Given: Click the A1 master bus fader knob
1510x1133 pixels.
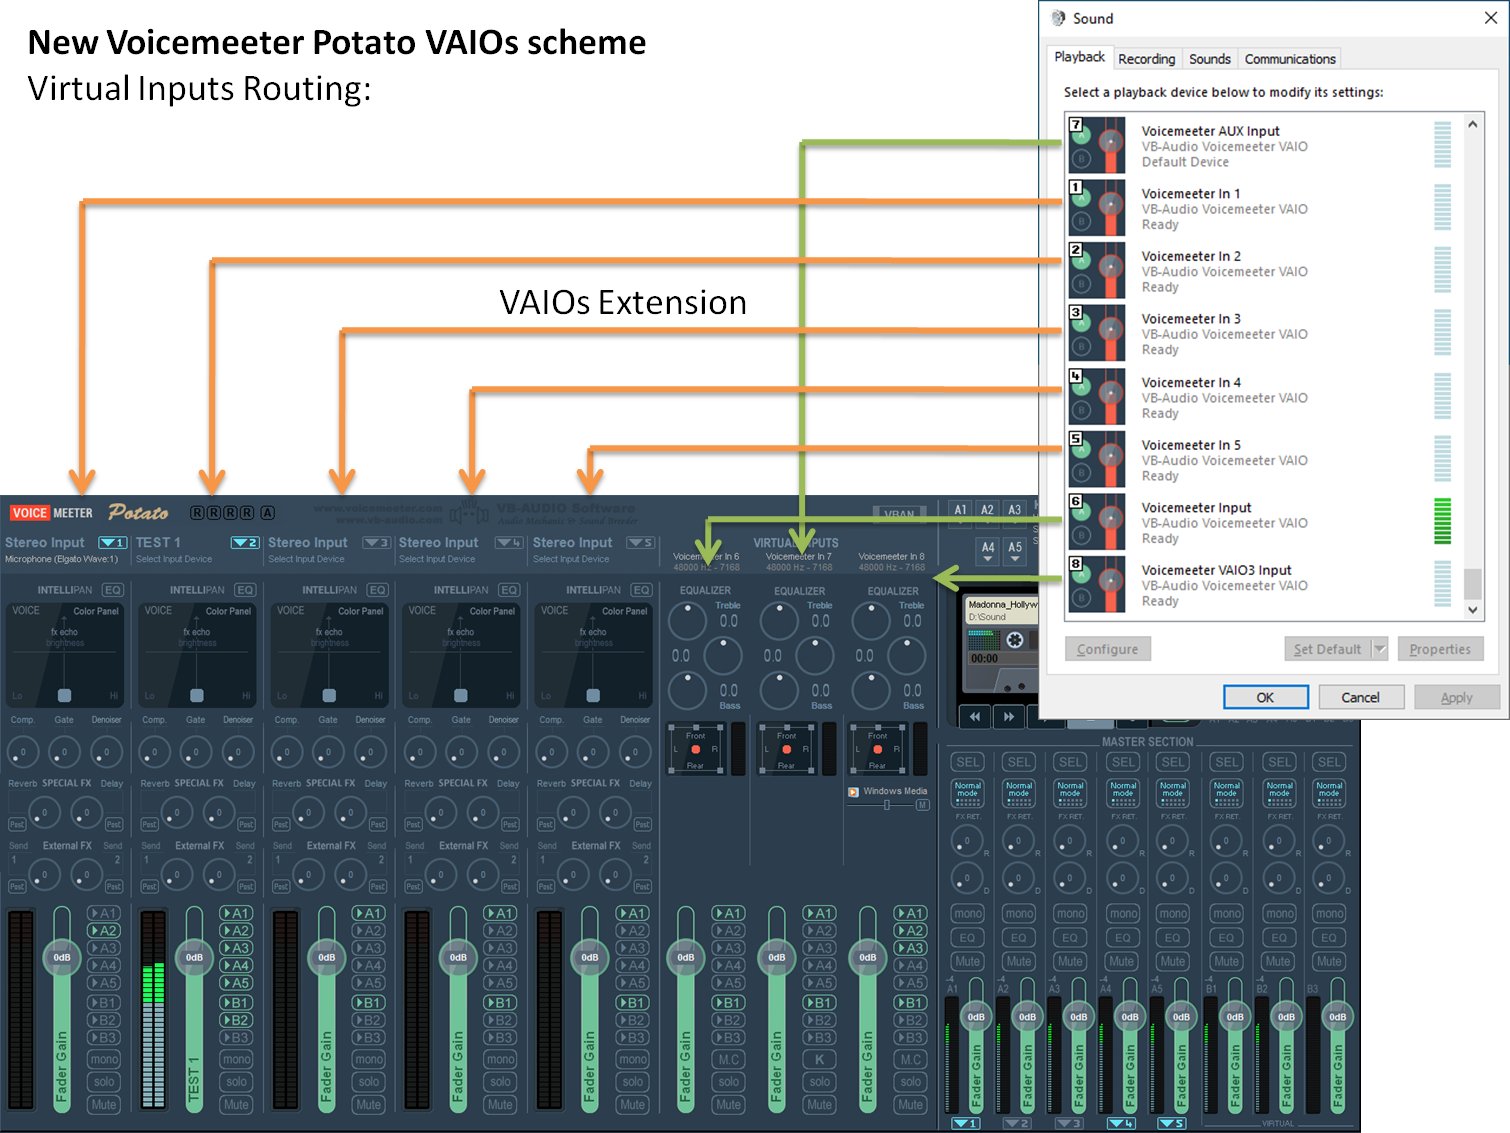Looking at the screenshot, I should [x=976, y=1017].
